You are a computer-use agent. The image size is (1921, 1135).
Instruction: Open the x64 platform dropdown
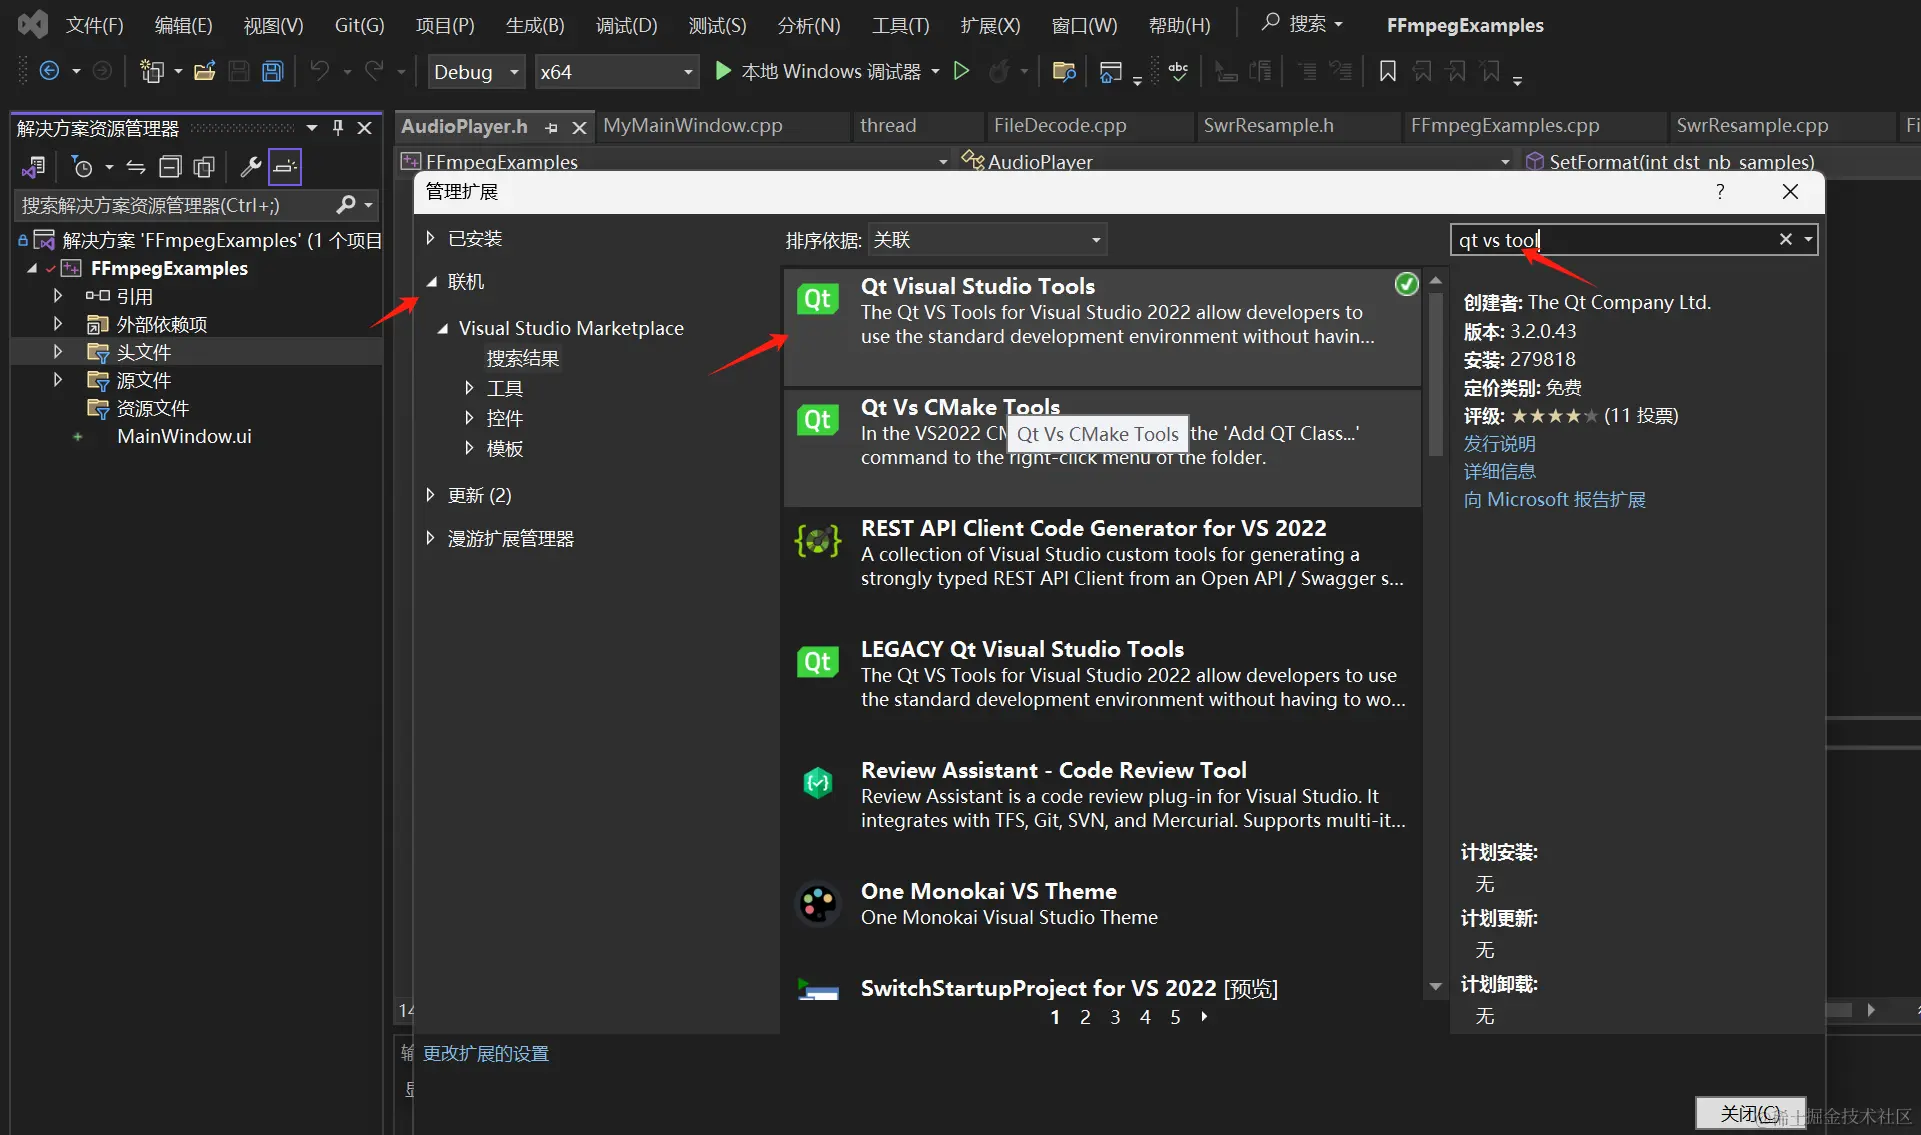(616, 71)
